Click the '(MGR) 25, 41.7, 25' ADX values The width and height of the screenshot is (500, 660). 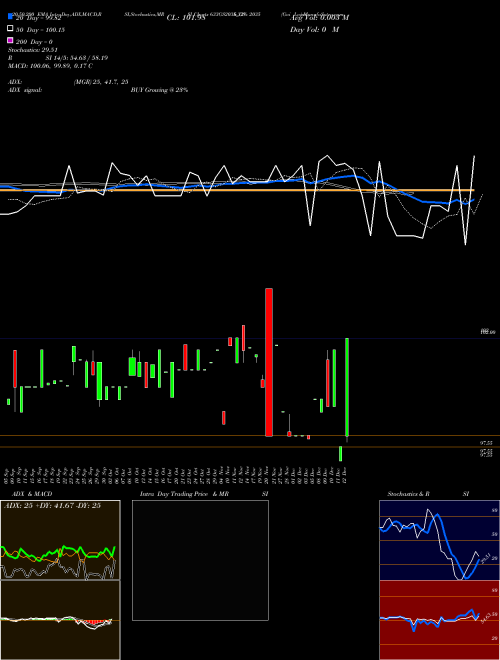tap(101, 82)
